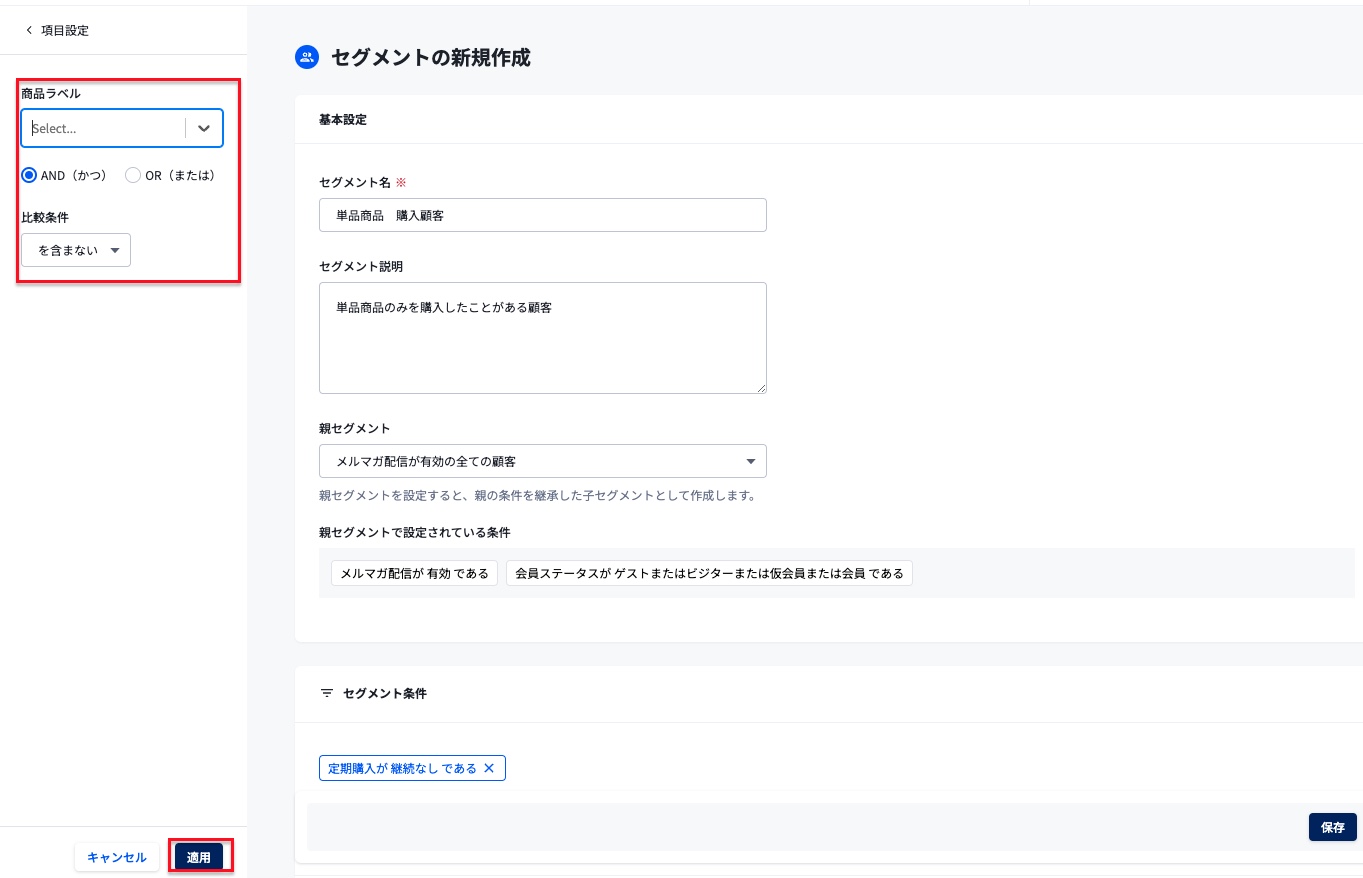Click the キャンセル link

pyautogui.click(x=117, y=857)
